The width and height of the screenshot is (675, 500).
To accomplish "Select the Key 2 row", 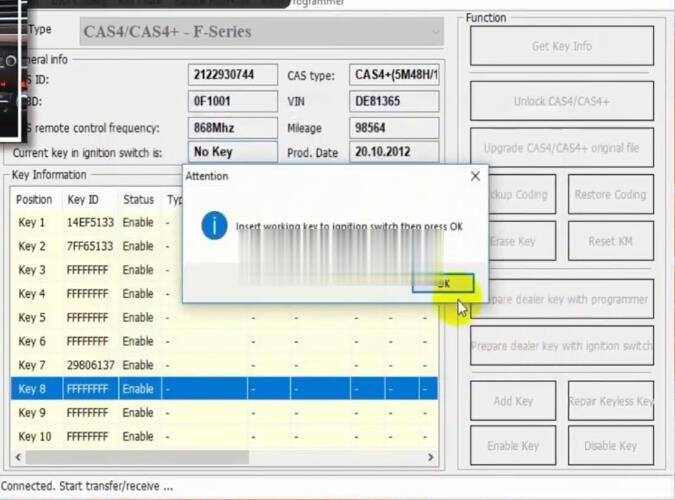I will click(97, 246).
